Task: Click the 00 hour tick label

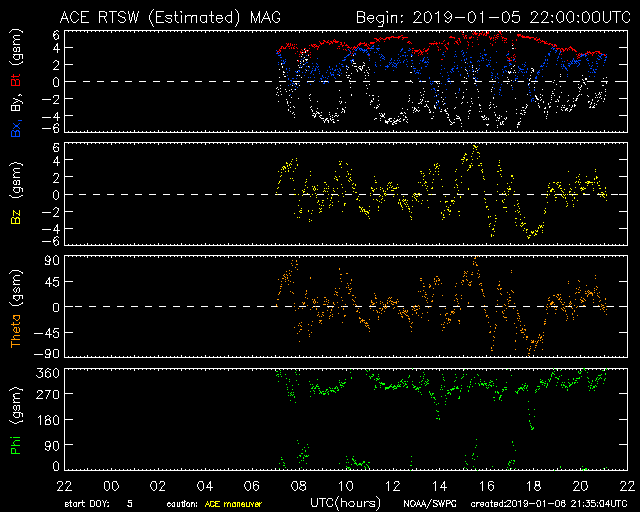Action: click(x=110, y=484)
